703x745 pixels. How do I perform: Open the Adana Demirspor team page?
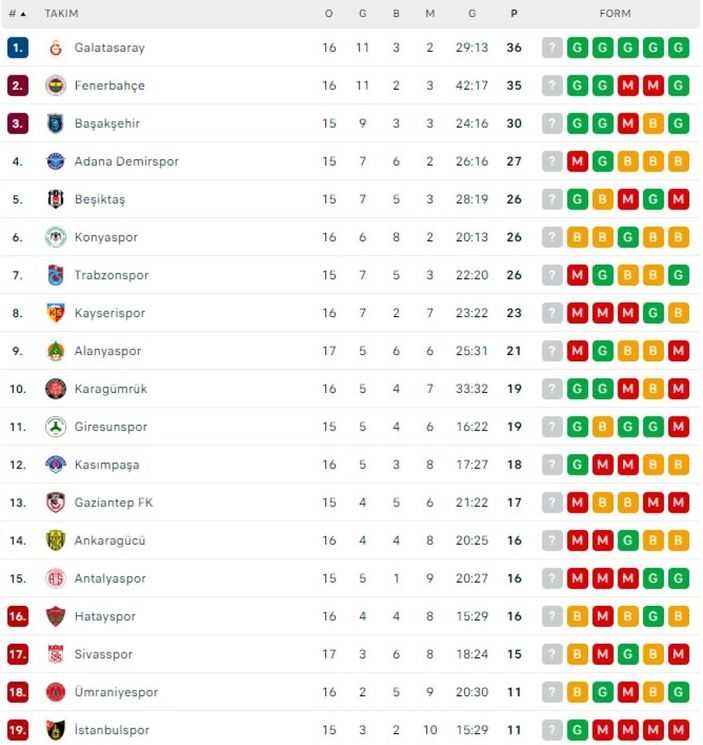pyautogui.click(x=126, y=162)
